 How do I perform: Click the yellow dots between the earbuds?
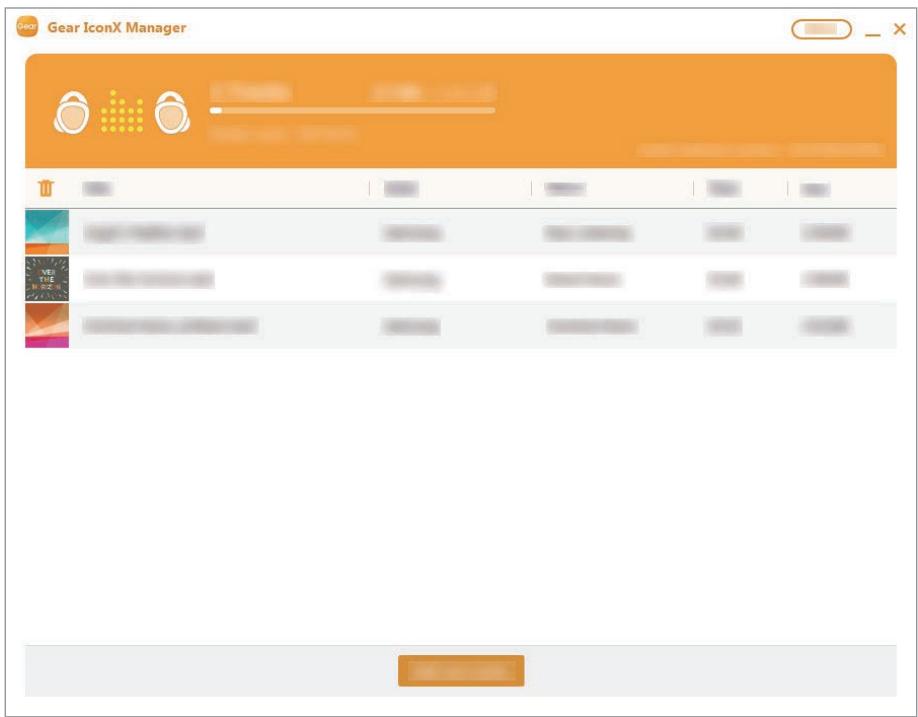tap(122, 111)
